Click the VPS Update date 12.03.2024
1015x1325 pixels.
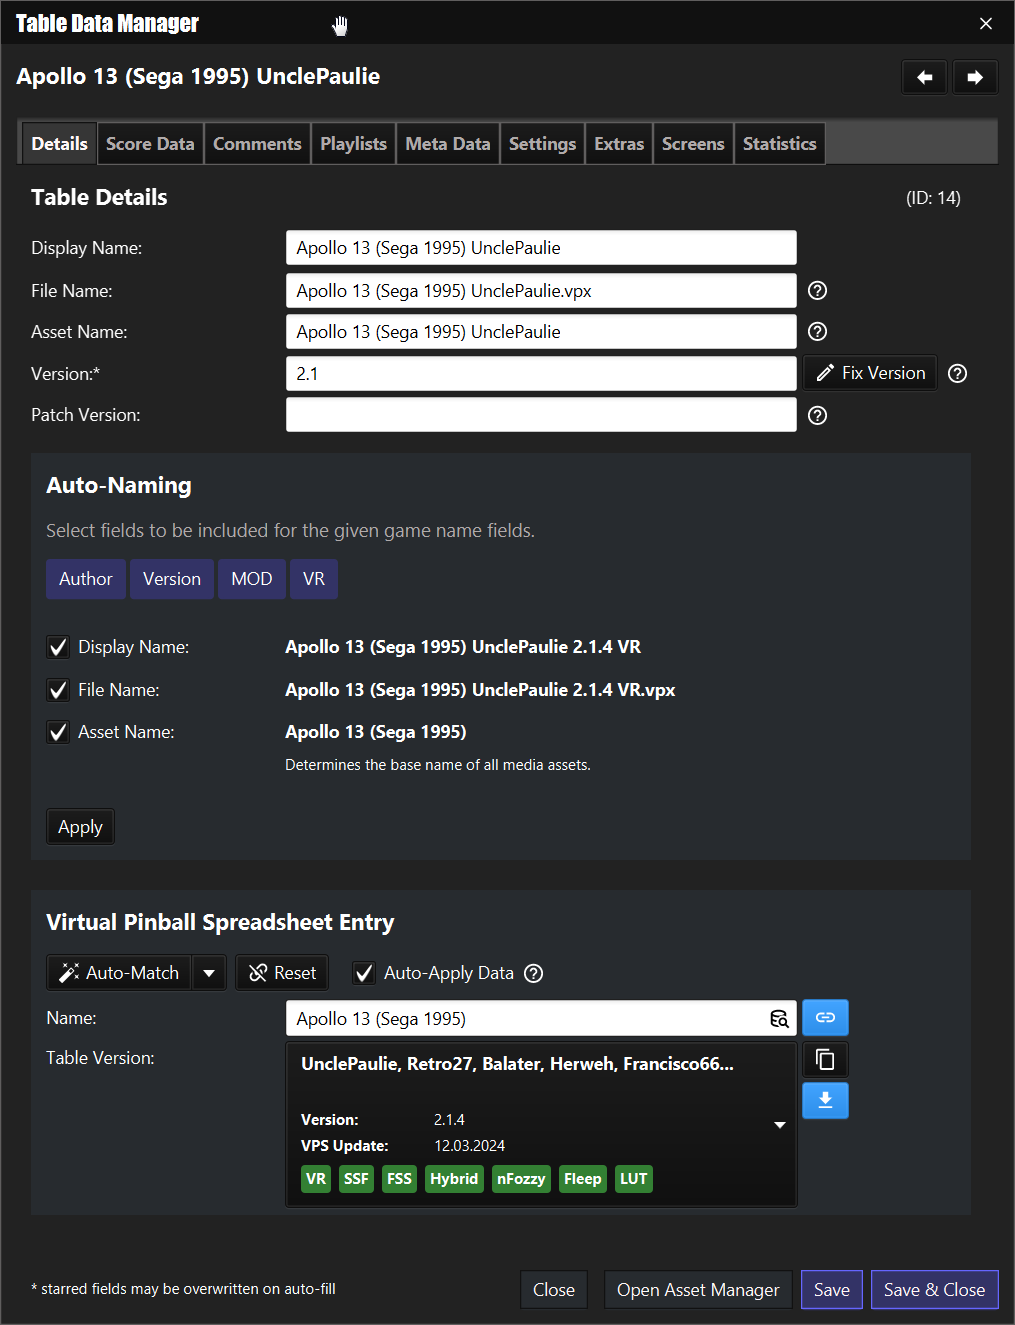[x=469, y=1146]
